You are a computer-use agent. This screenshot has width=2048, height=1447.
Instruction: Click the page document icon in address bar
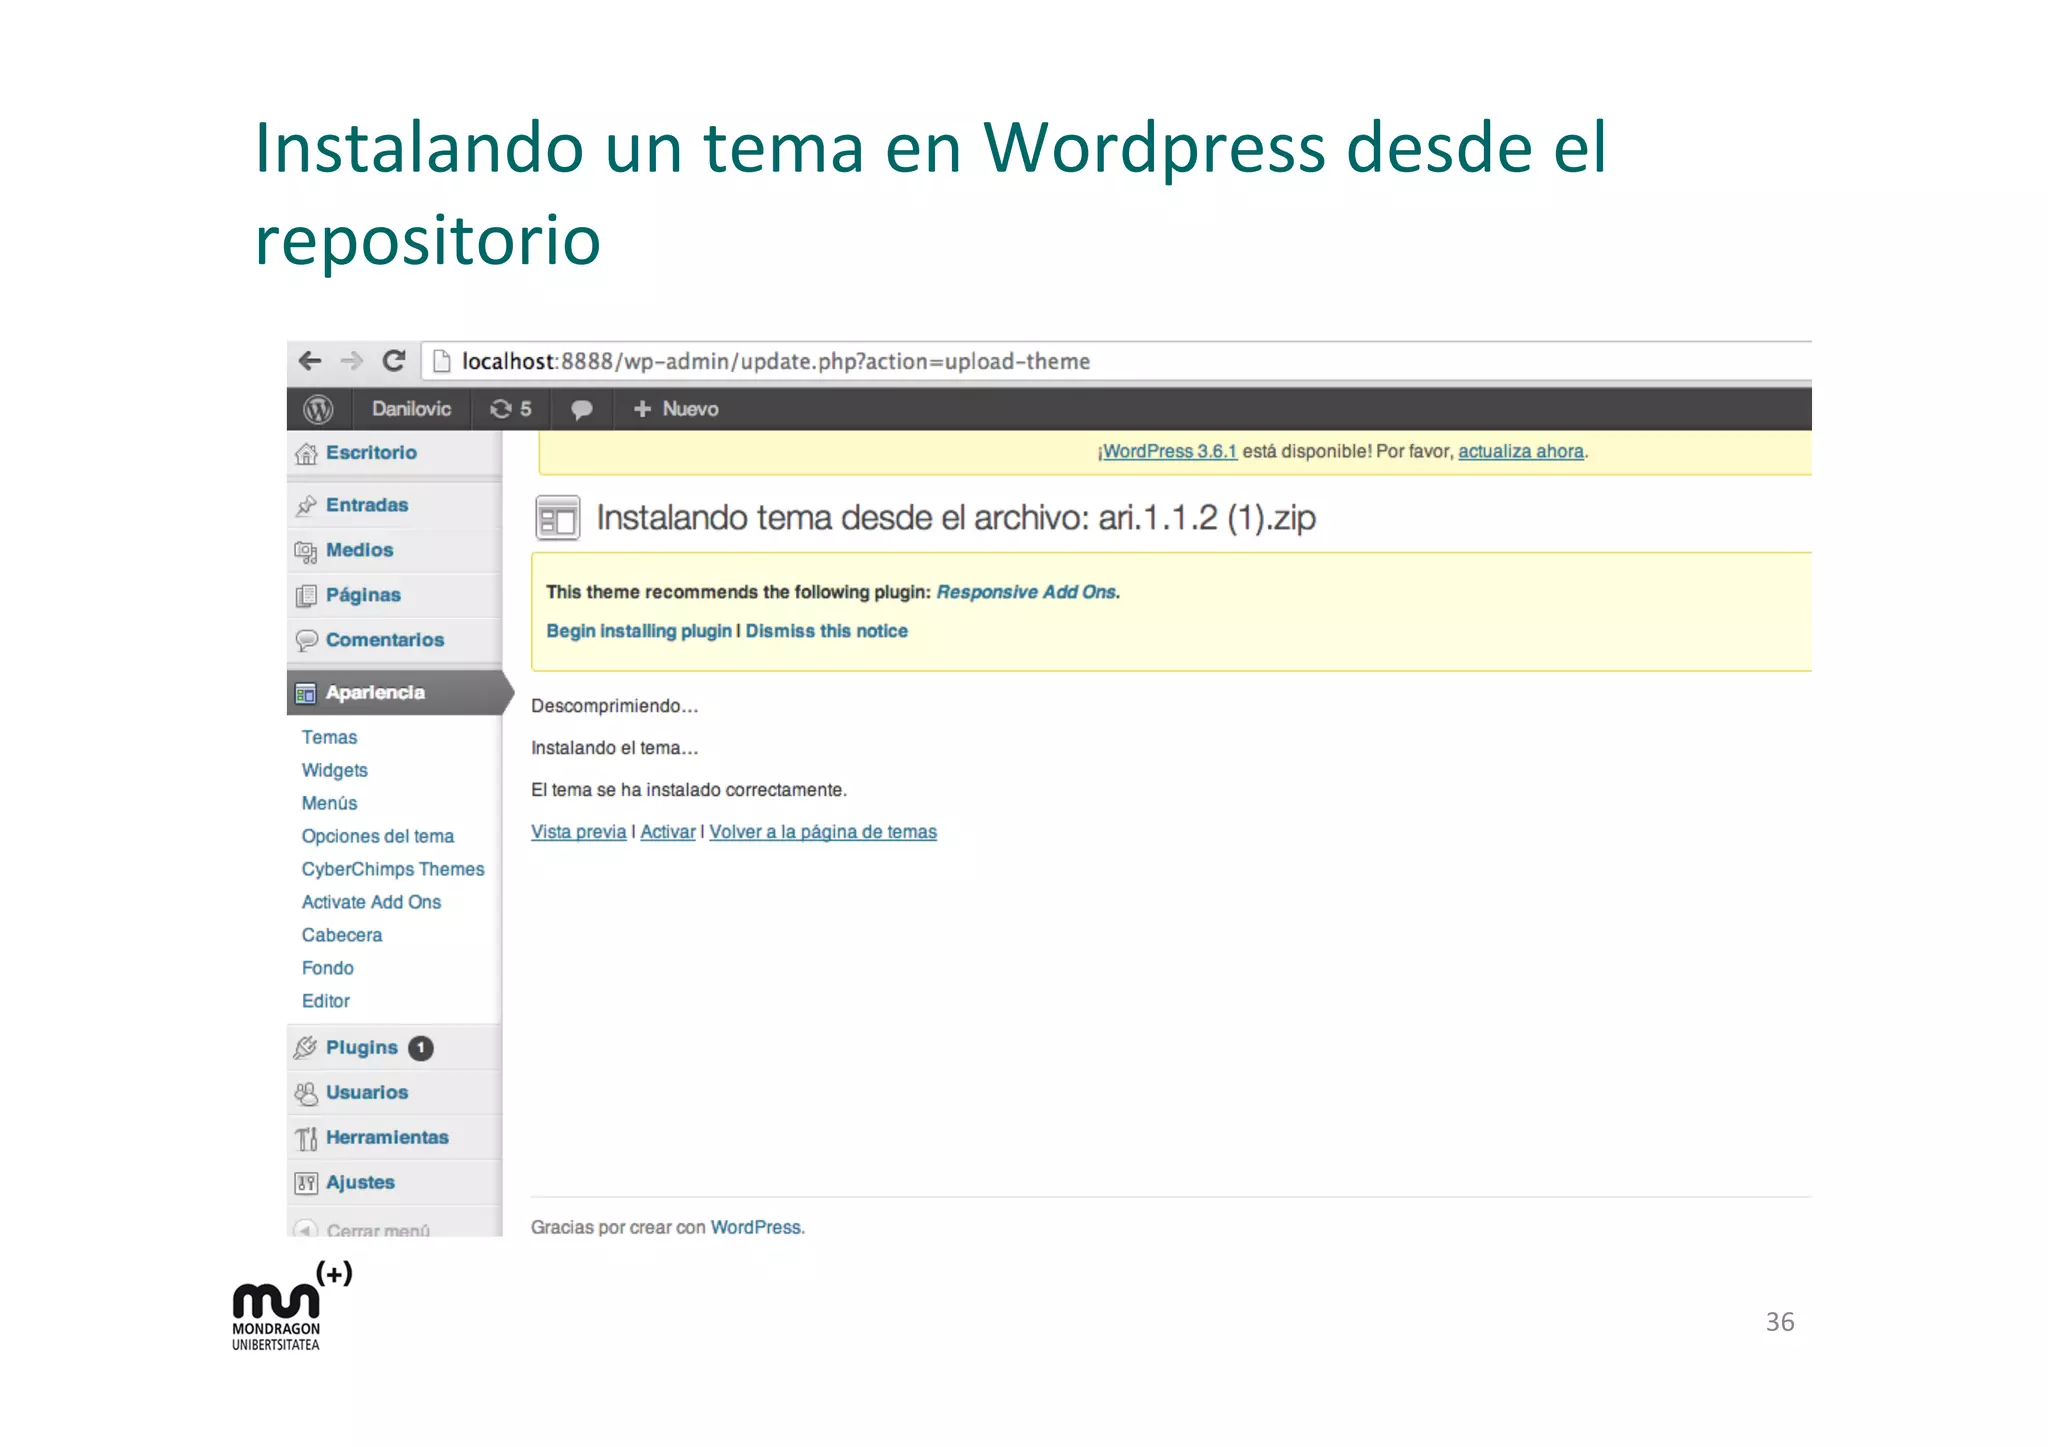pos(441,361)
